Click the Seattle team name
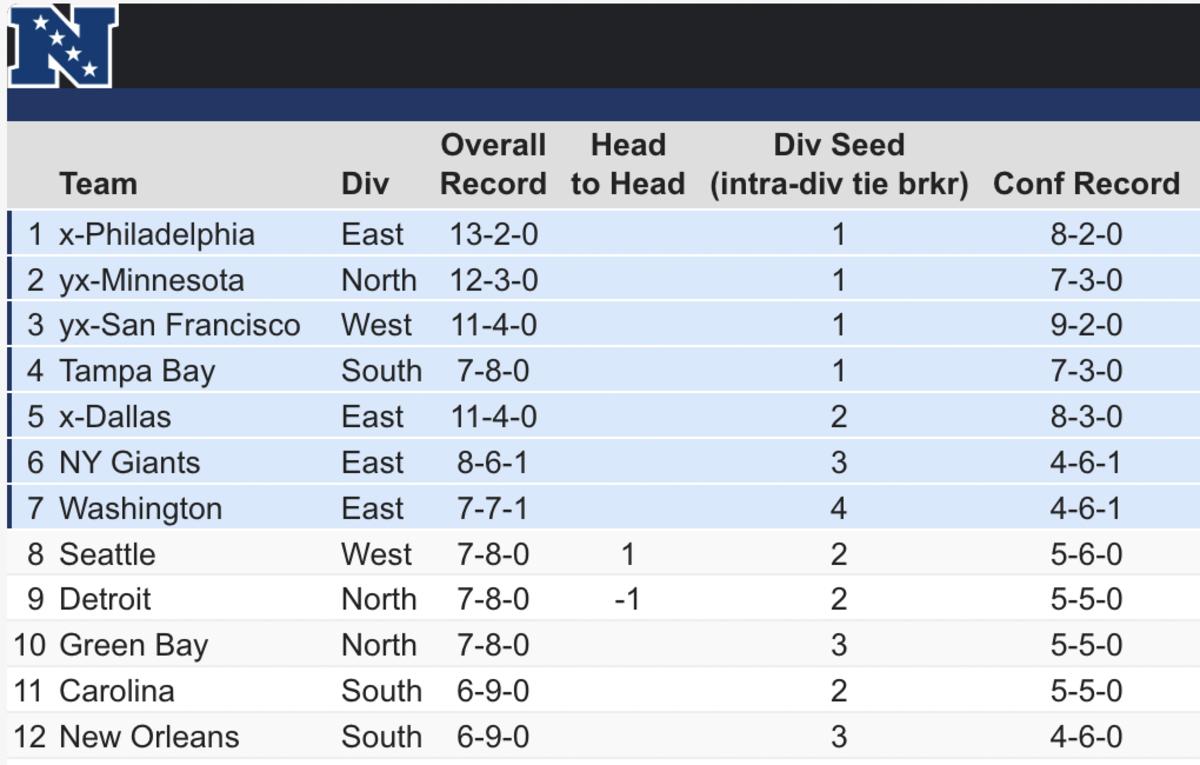 click(x=107, y=554)
